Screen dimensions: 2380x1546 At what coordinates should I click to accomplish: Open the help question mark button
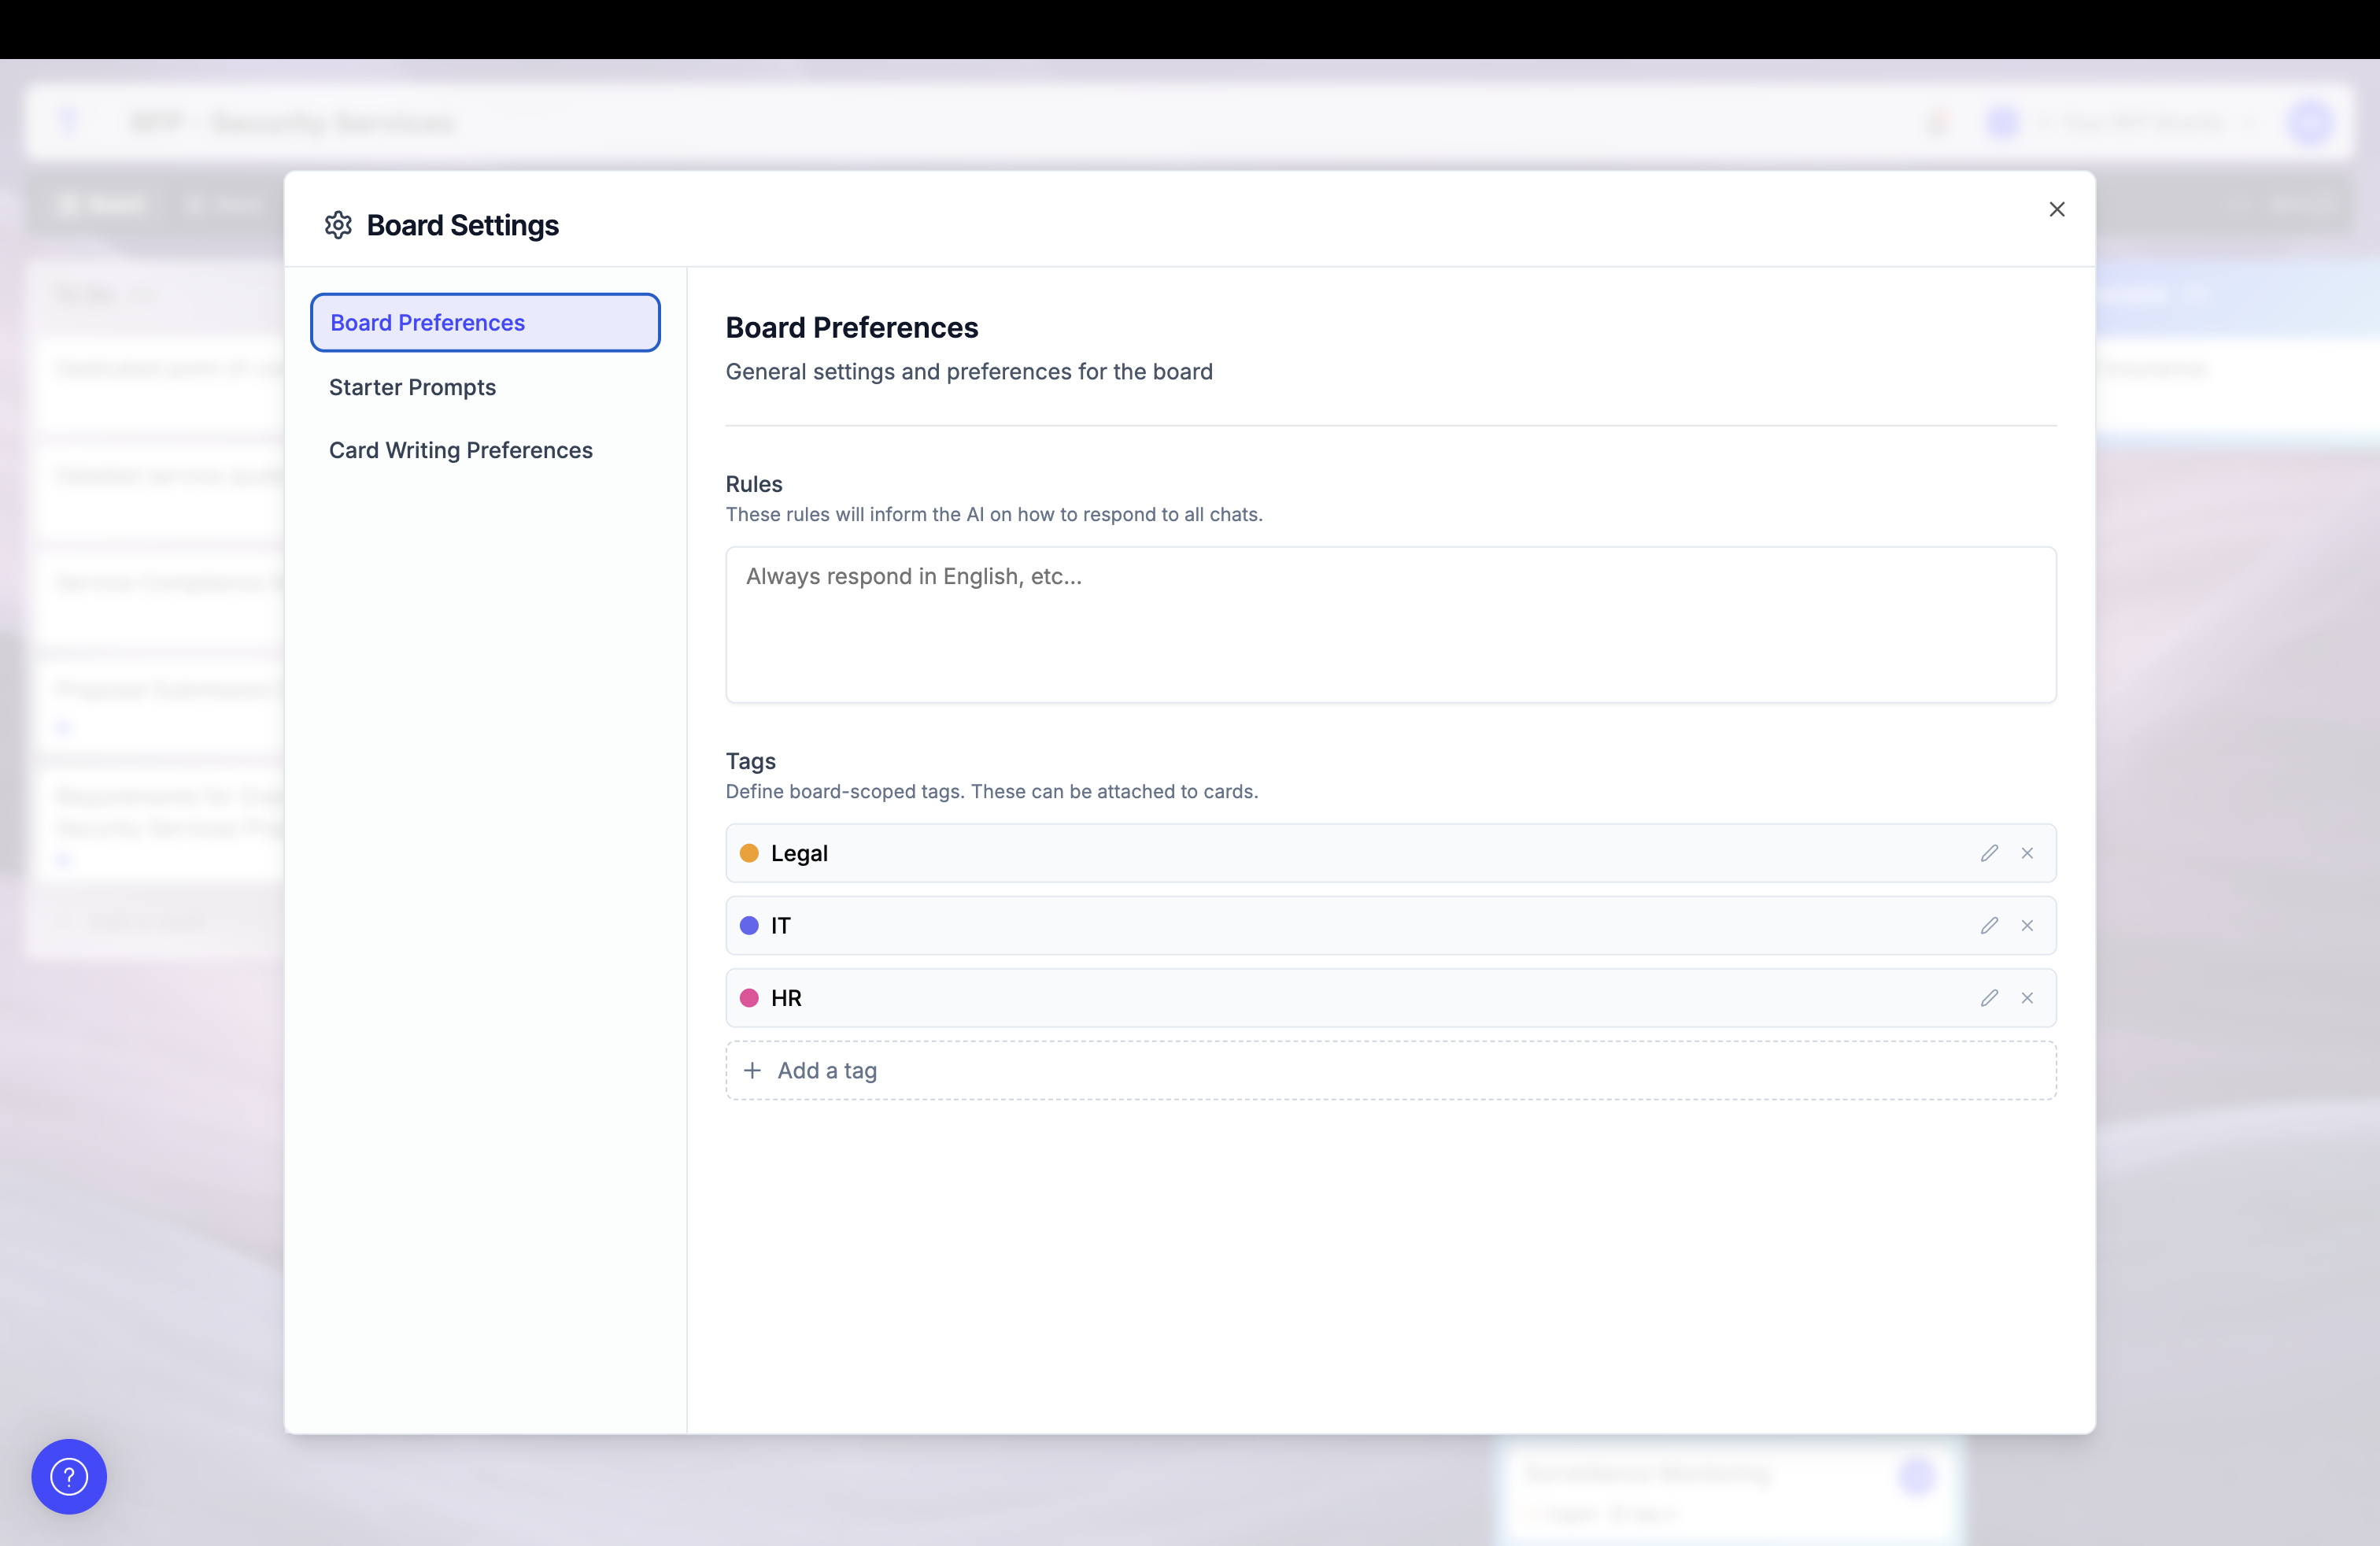click(69, 1476)
